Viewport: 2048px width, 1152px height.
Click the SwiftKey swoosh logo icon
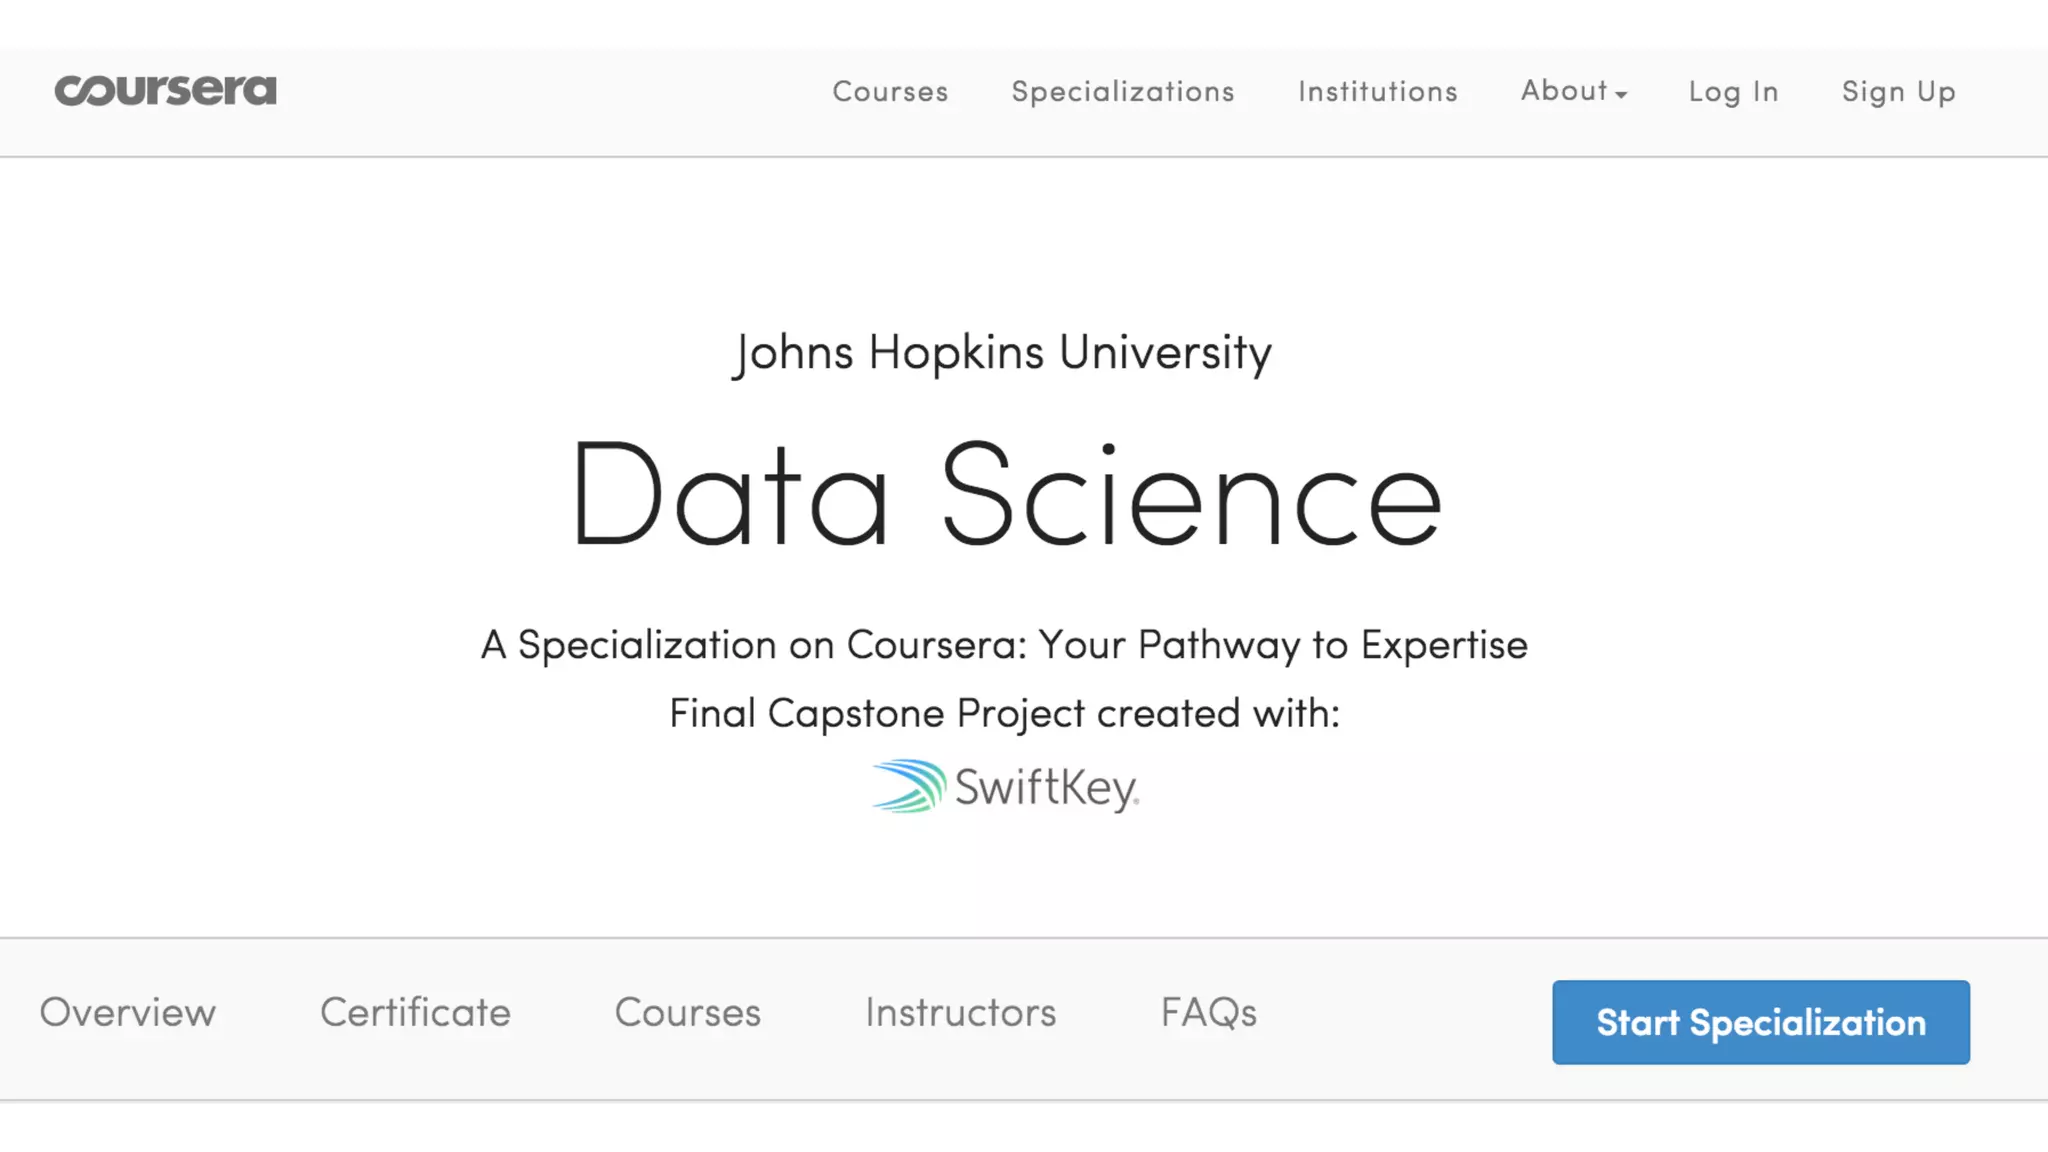pyautogui.click(x=908, y=786)
